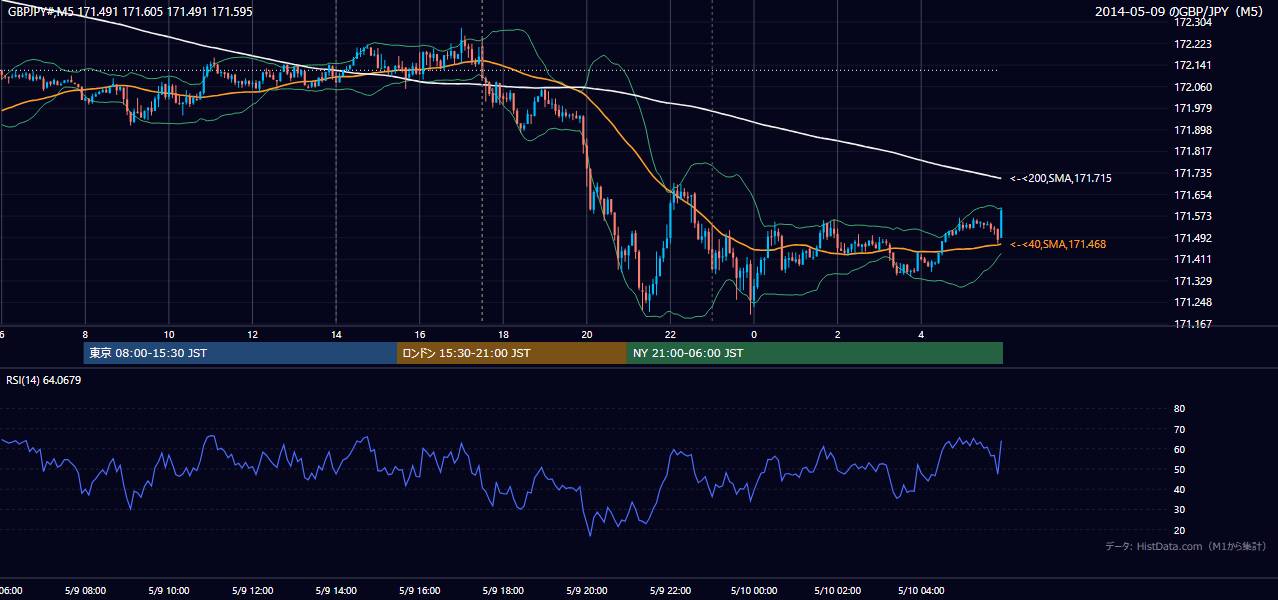
Task: Click price axis value 171.411
Action: coord(1193,259)
